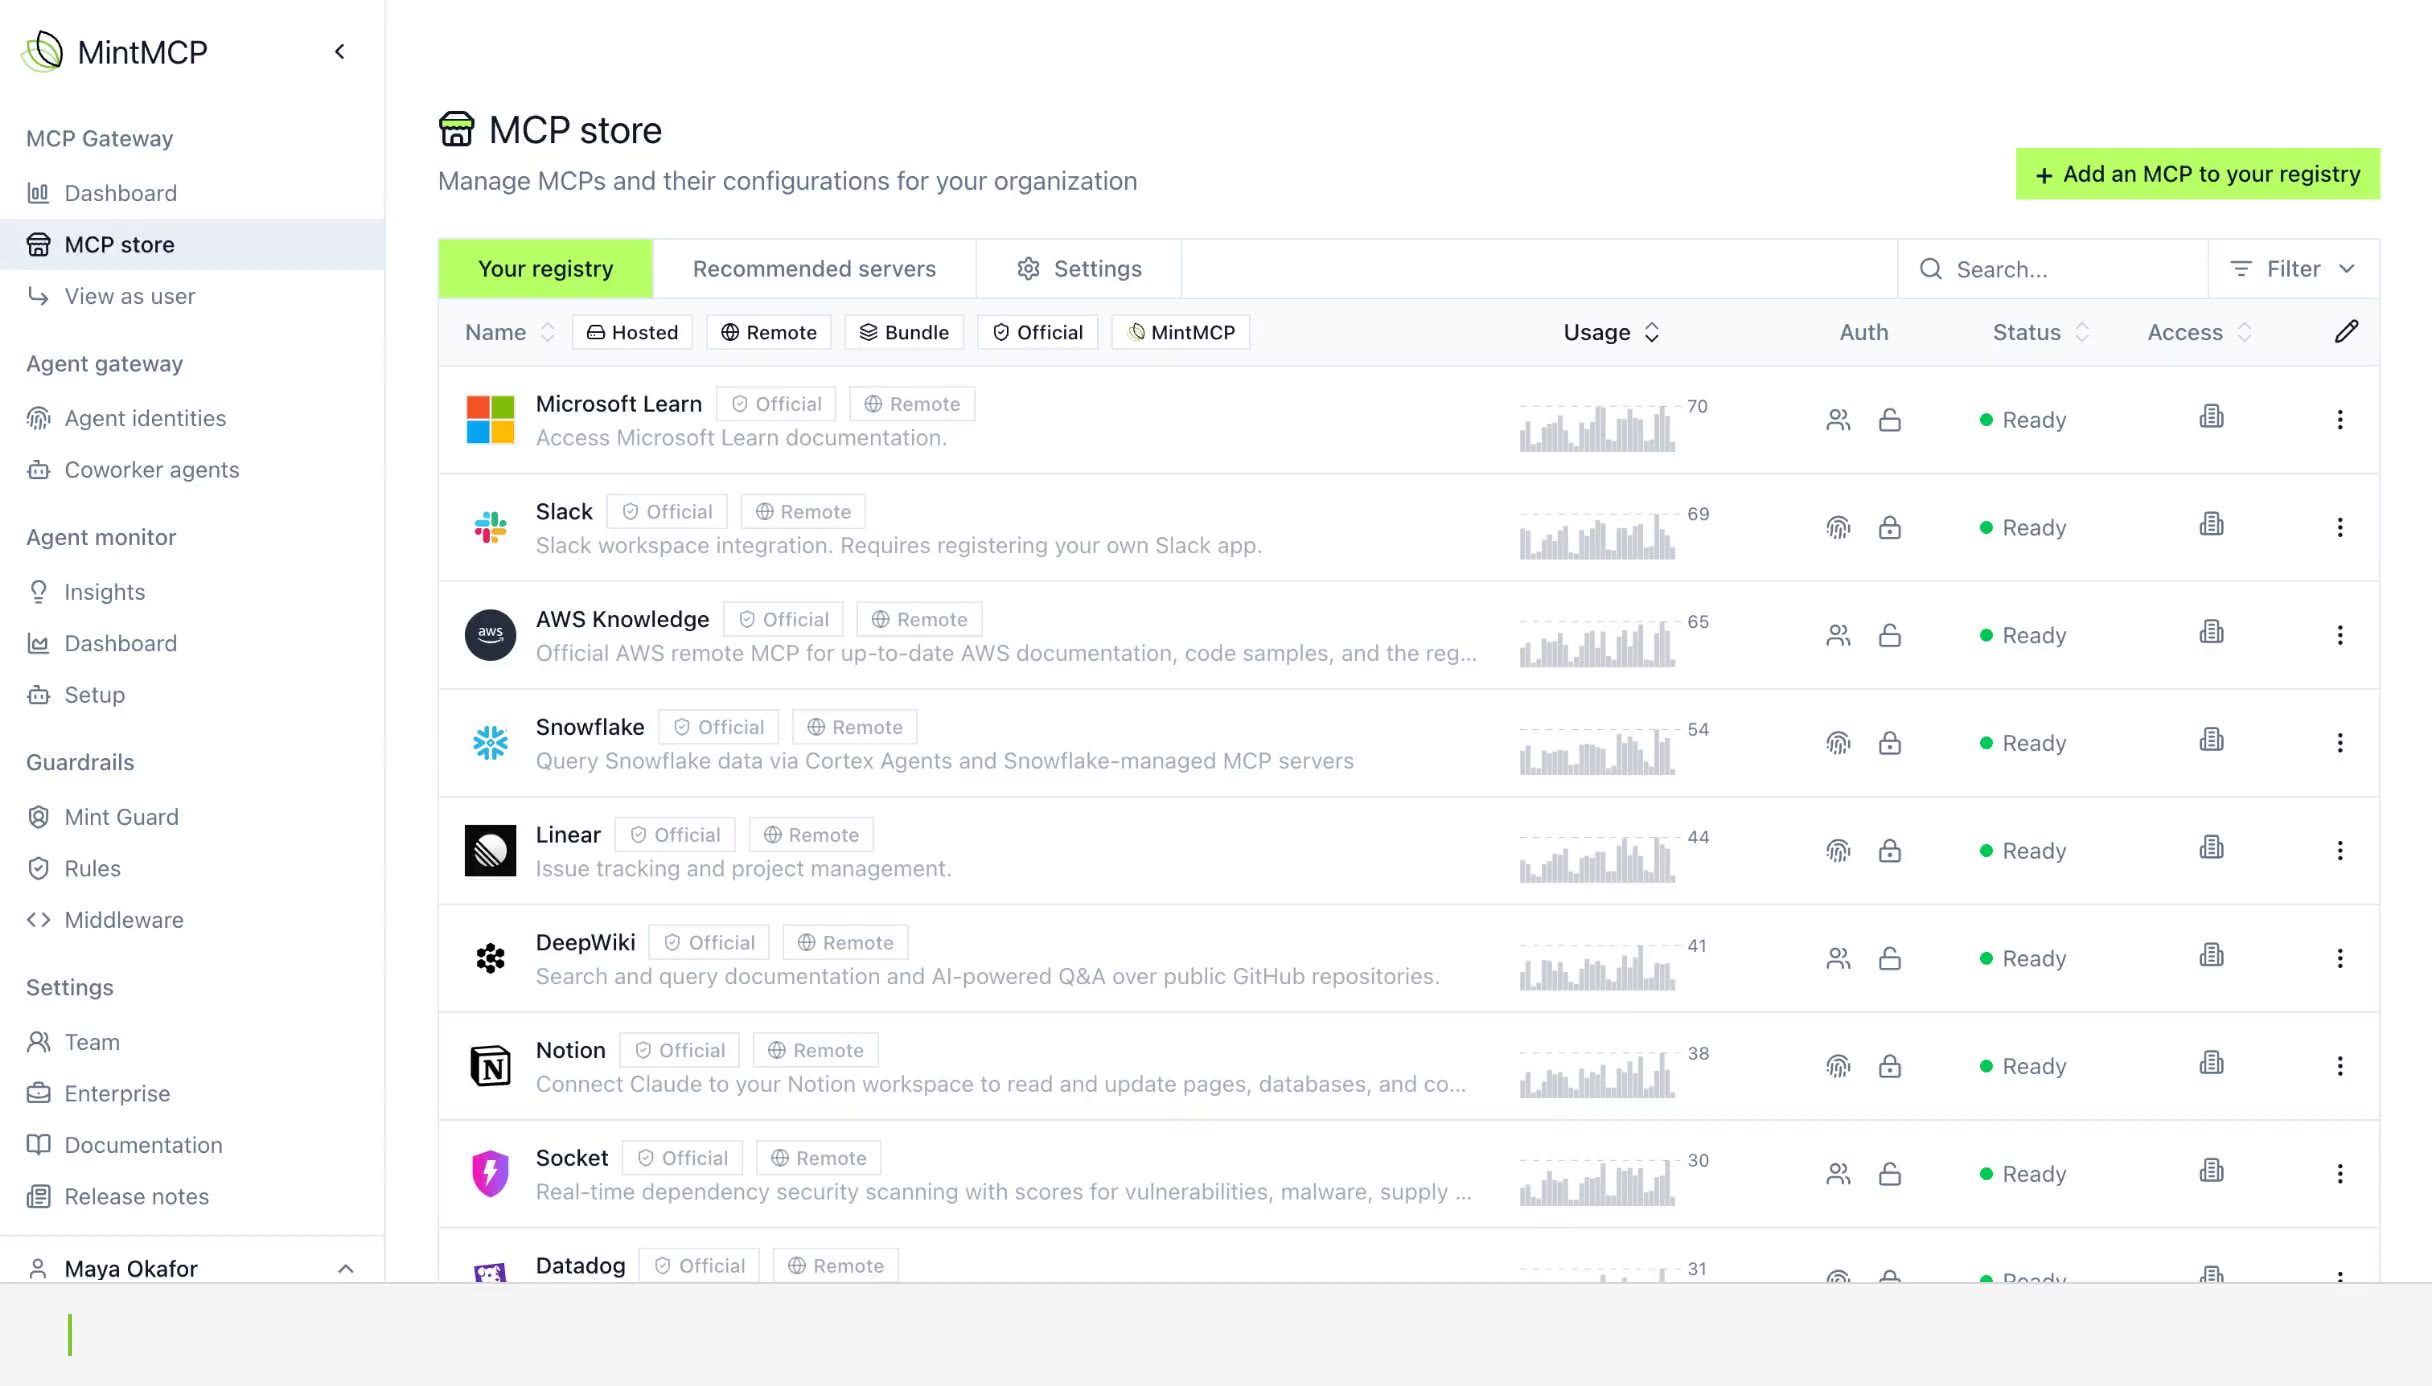Viewport: 2432px width, 1386px height.
Task: Click the Official badge on Notion row
Action: tap(680, 1050)
